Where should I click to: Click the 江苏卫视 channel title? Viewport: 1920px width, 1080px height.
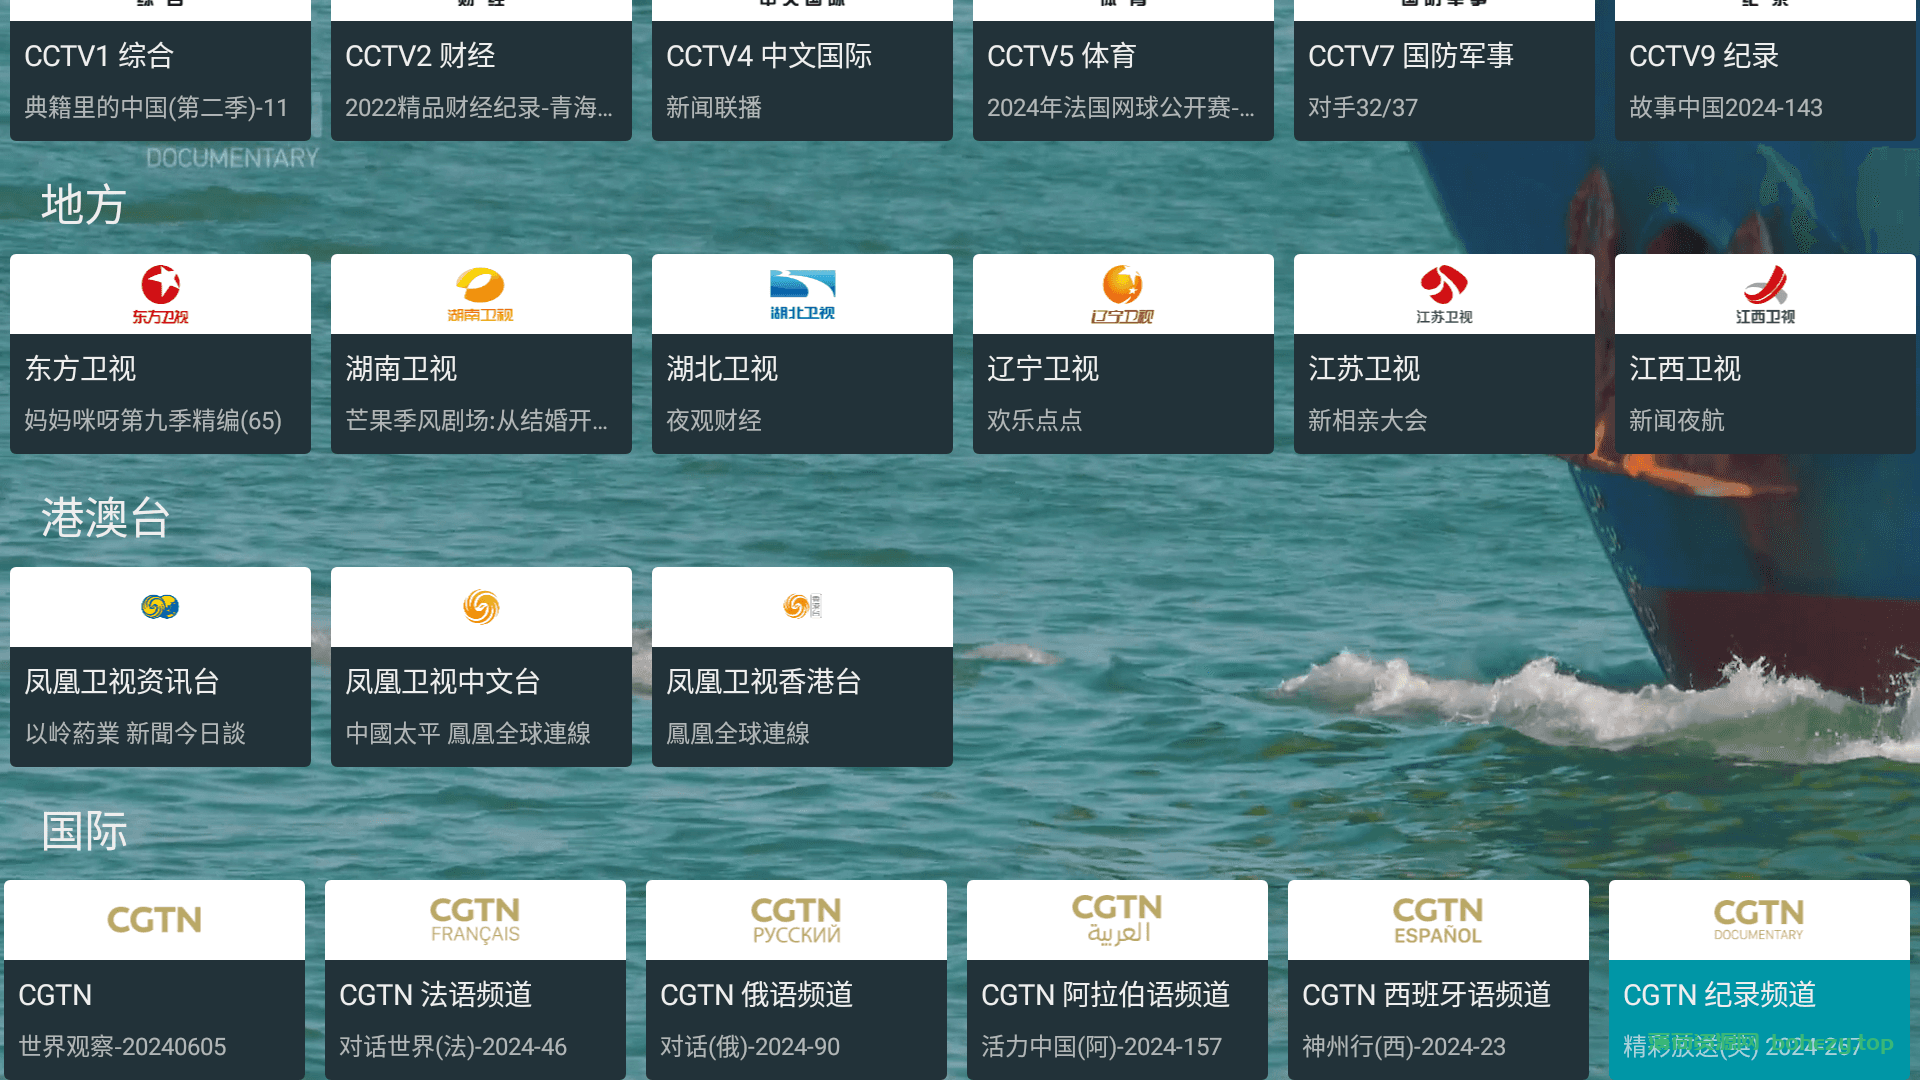[x=1364, y=369]
